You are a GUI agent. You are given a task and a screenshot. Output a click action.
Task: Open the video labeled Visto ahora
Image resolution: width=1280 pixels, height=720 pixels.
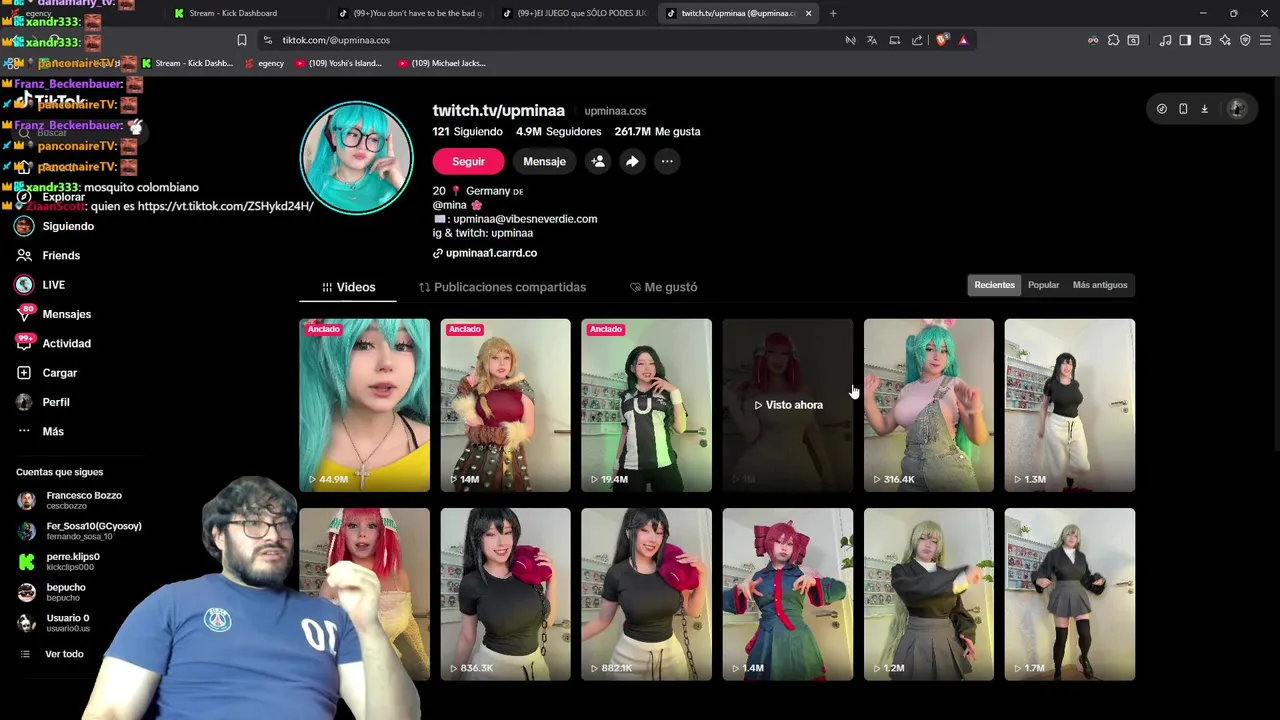tap(788, 405)
